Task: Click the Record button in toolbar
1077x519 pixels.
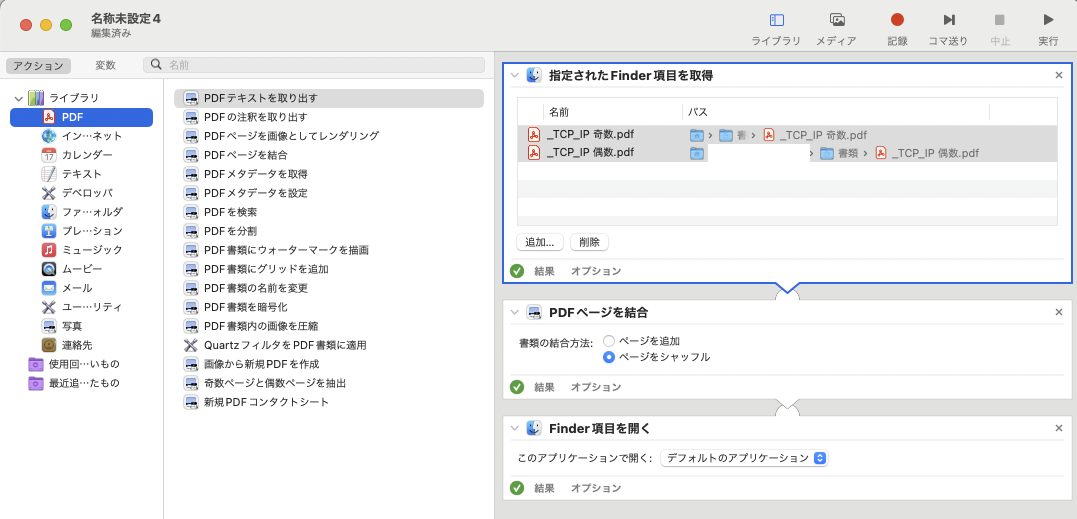Action: tap(897, 20)
